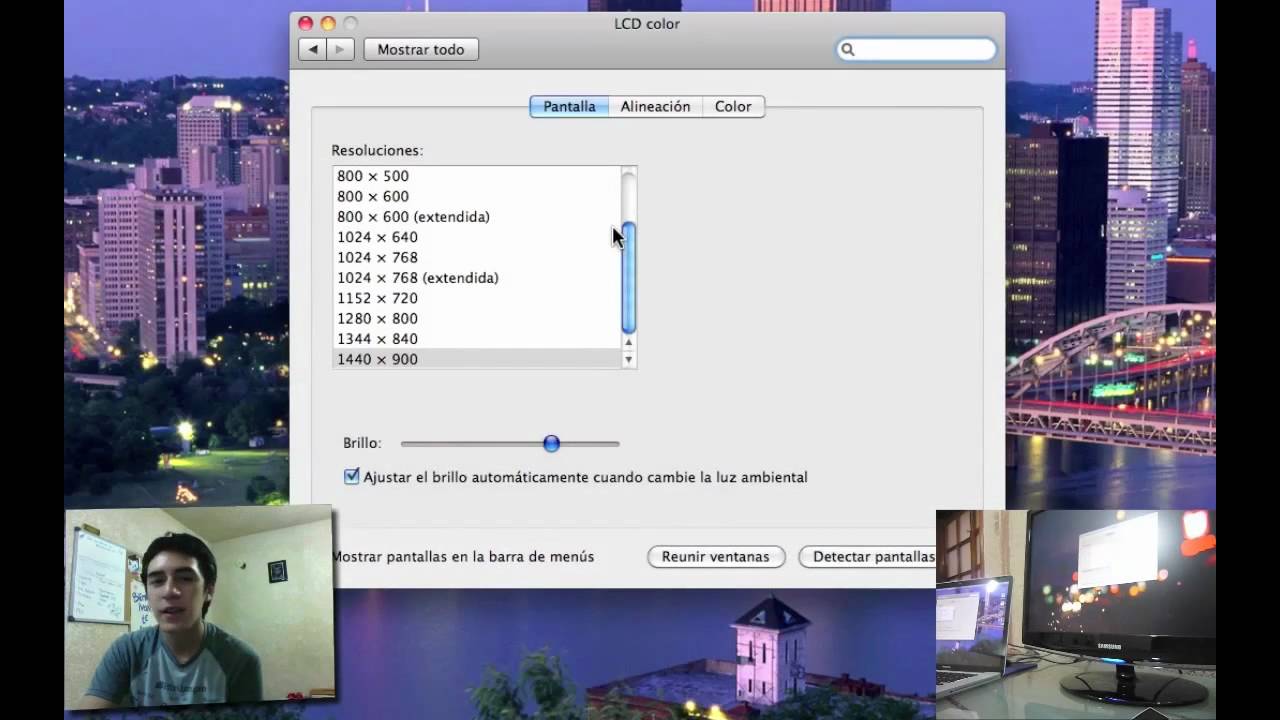Image resolution: width=1280 pixels, height=720 pixels.
Task: Click the webcam video thumbnail
Action: pos(199,606)
